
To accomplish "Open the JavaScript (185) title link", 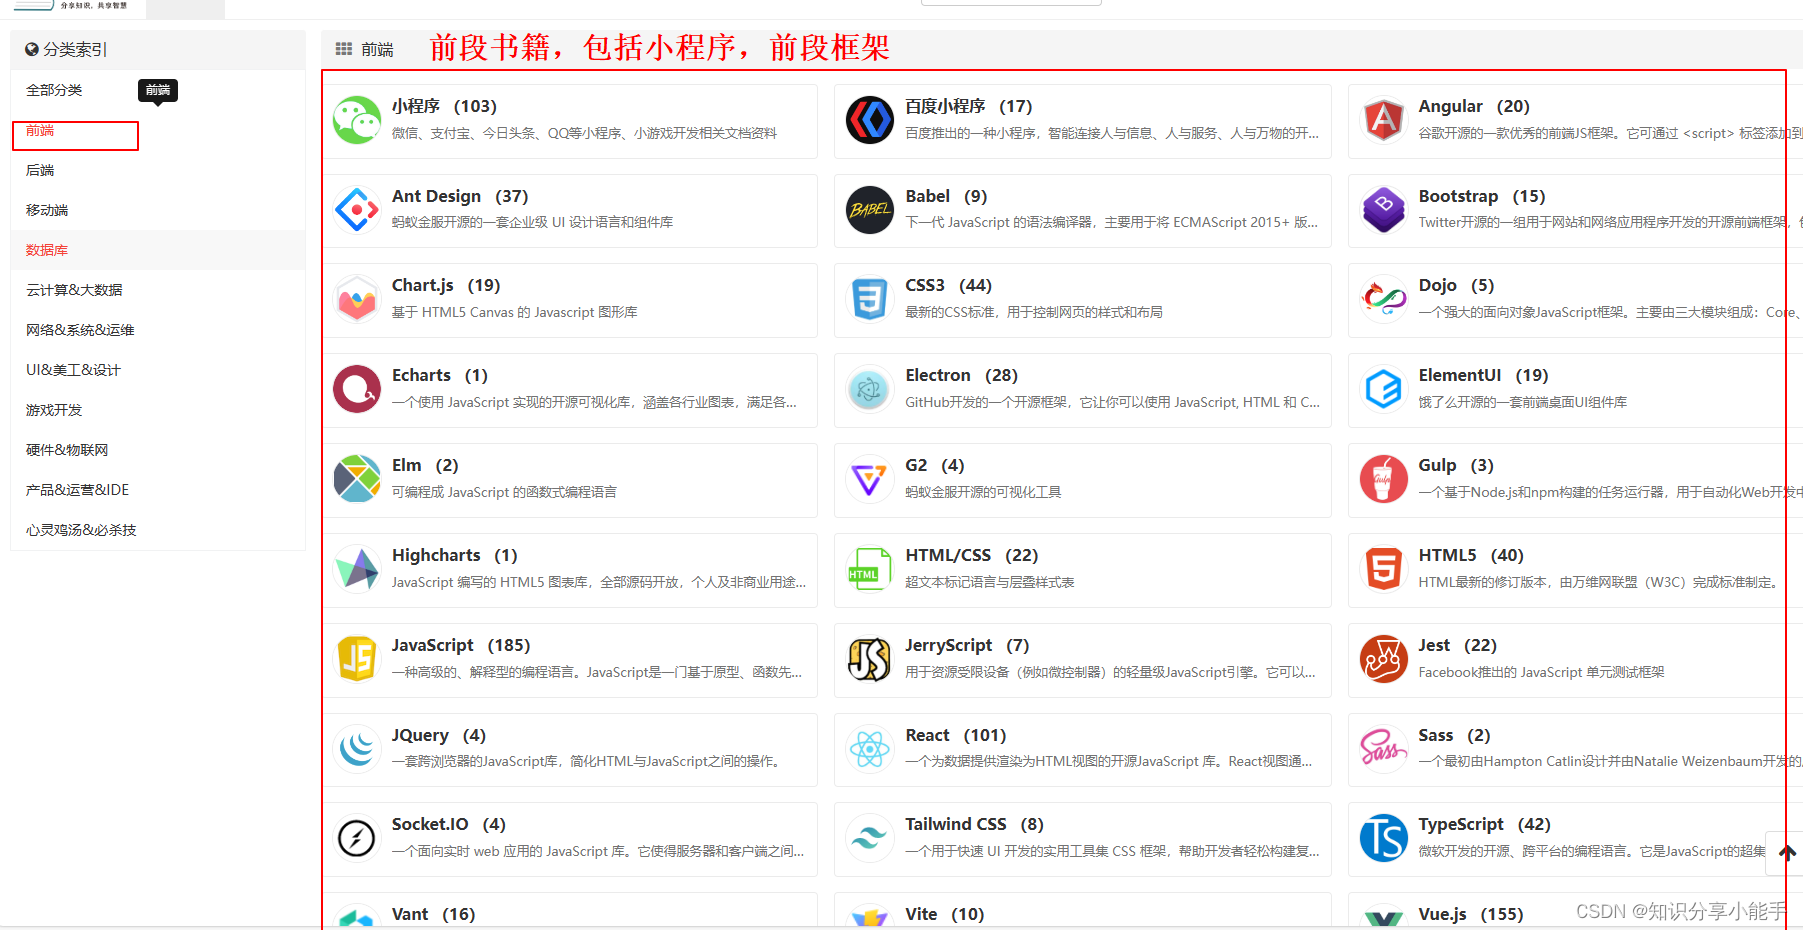I will coord(461,645).
